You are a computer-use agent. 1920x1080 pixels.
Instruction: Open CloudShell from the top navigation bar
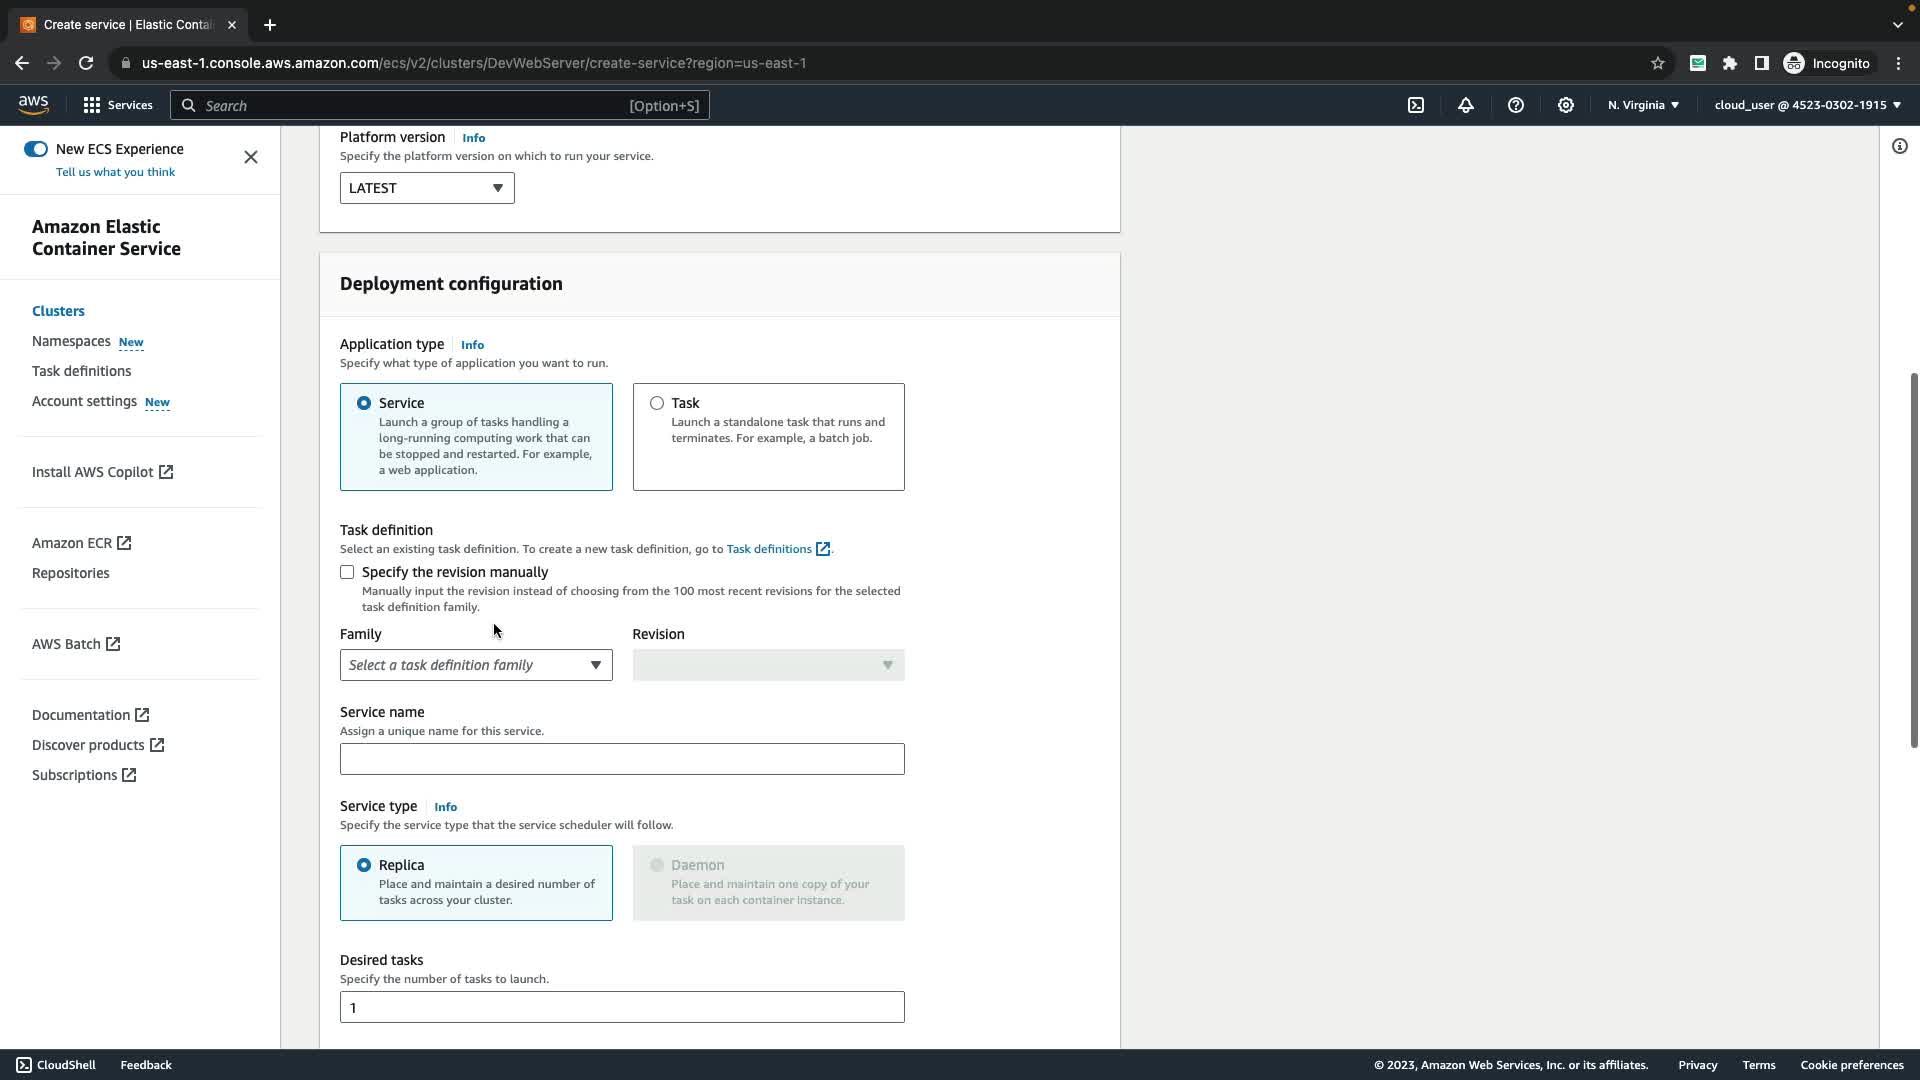click(1416, 105)
